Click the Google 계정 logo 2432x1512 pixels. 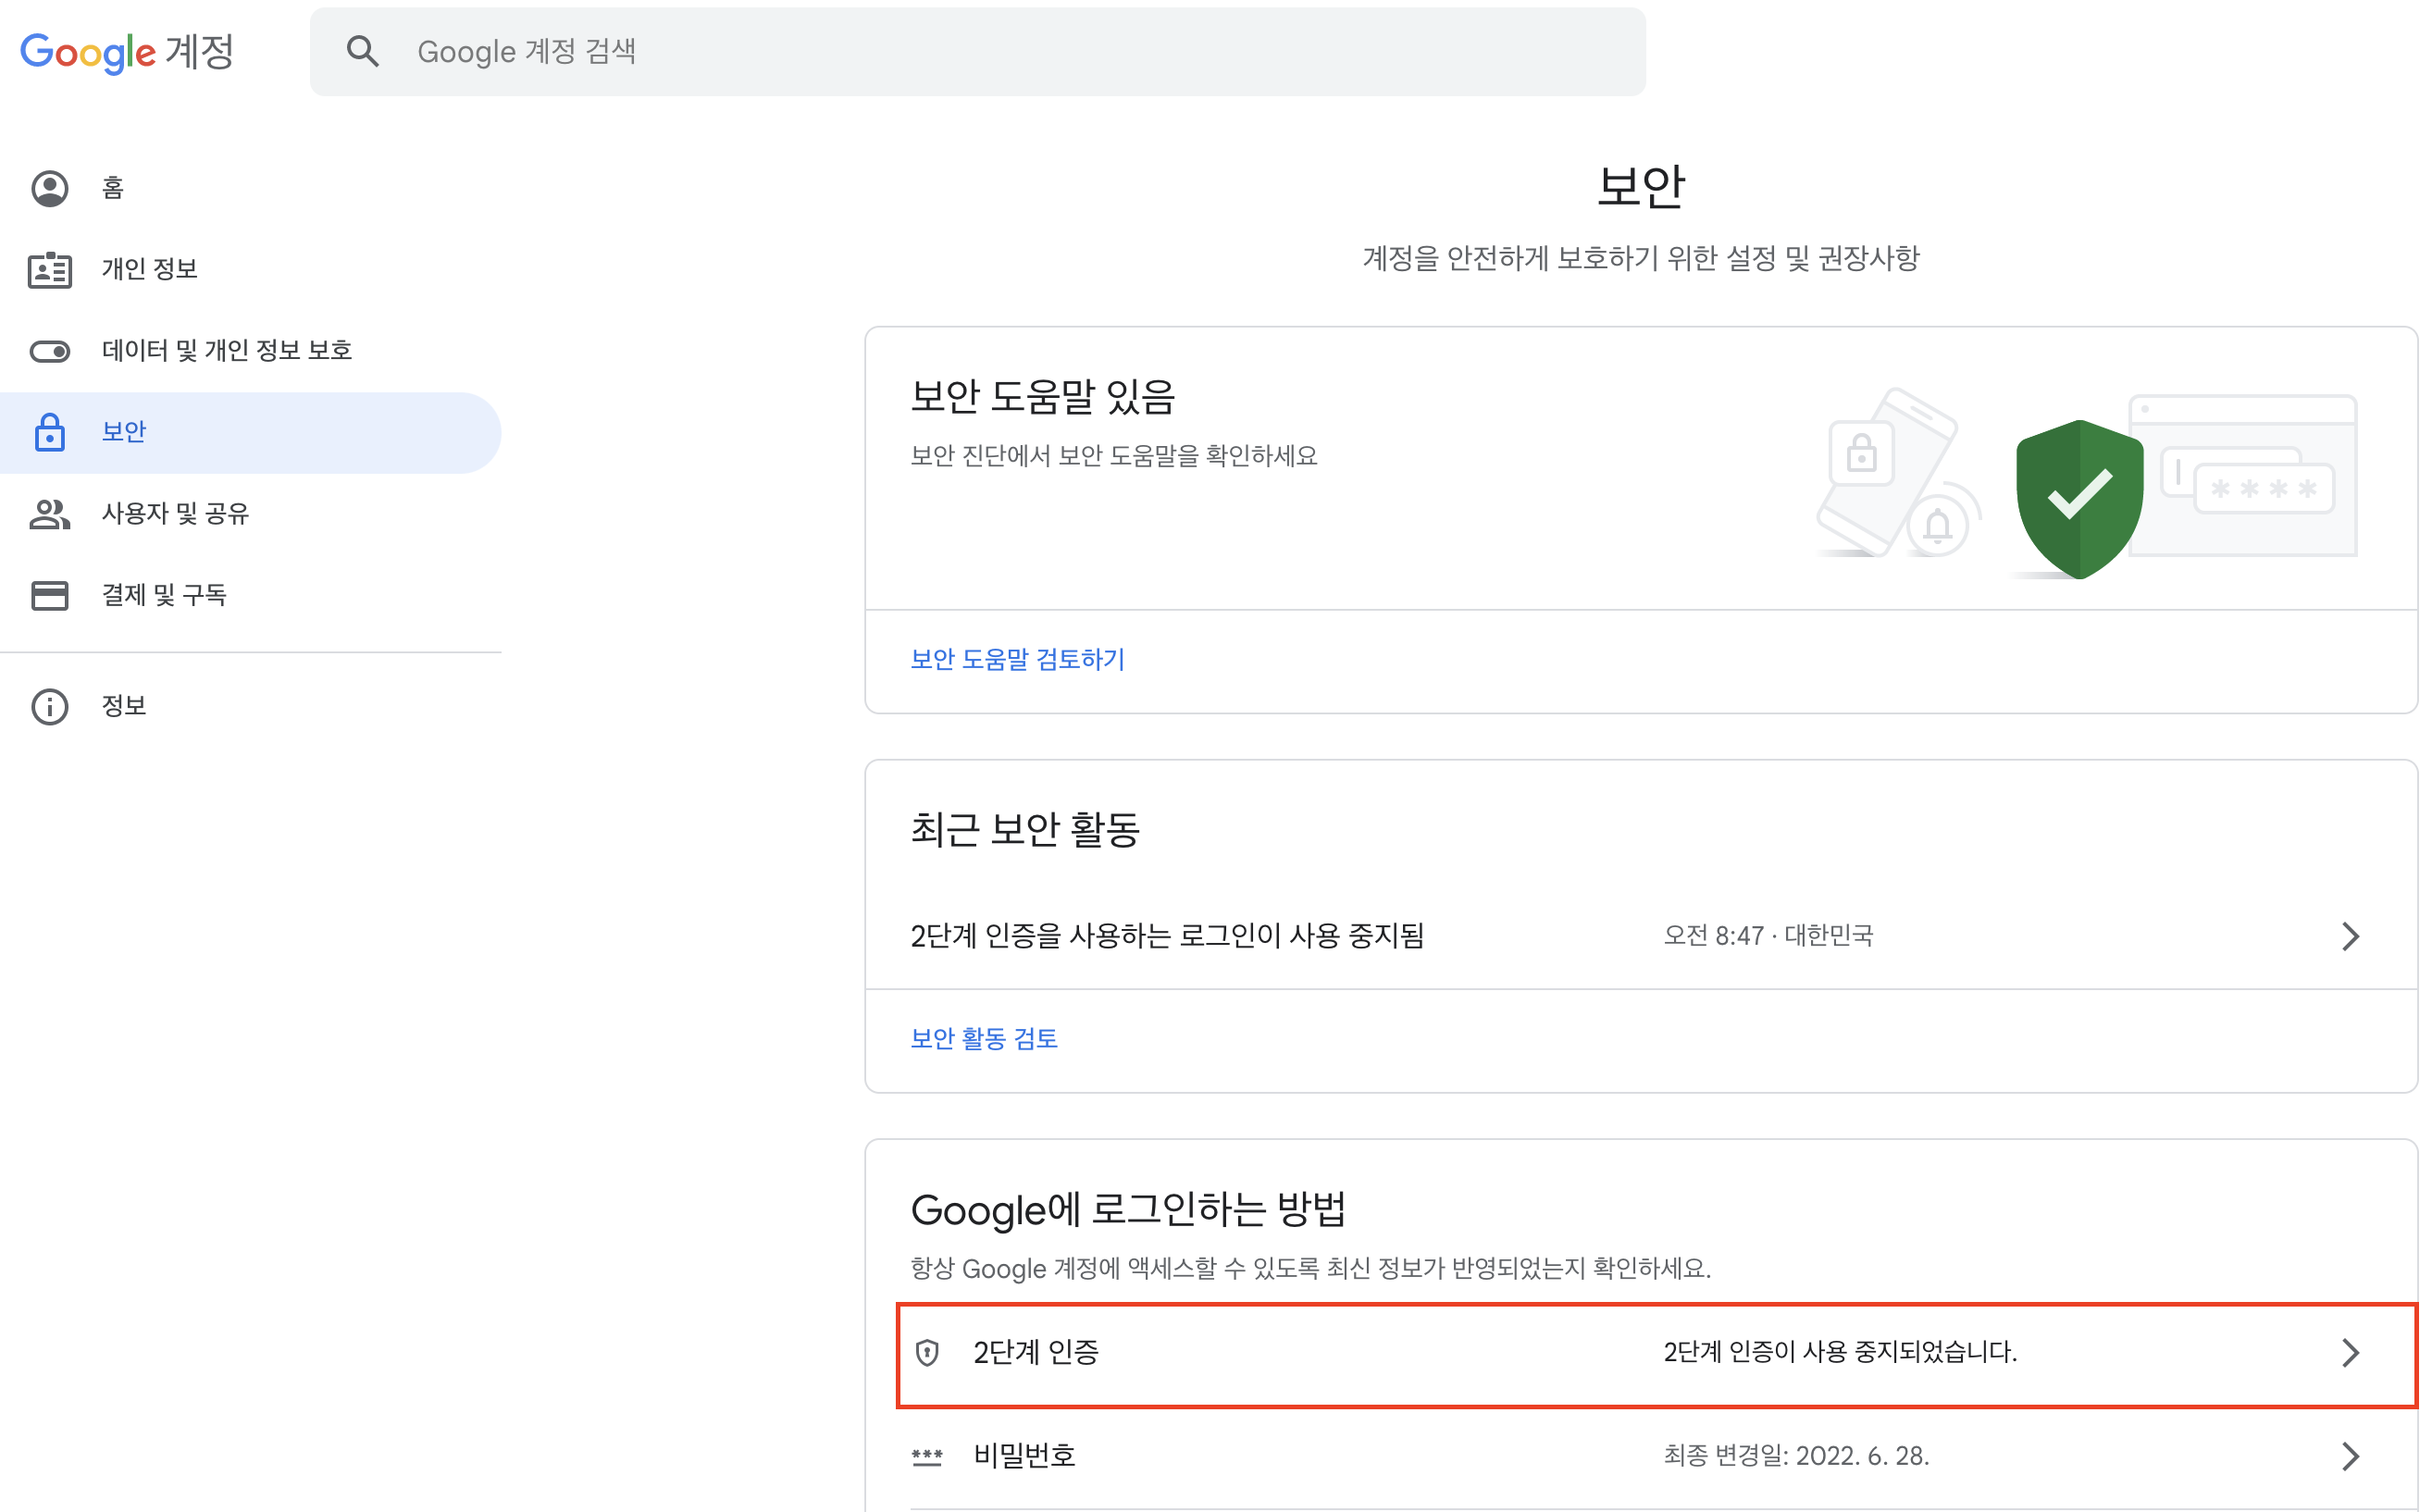127,52
